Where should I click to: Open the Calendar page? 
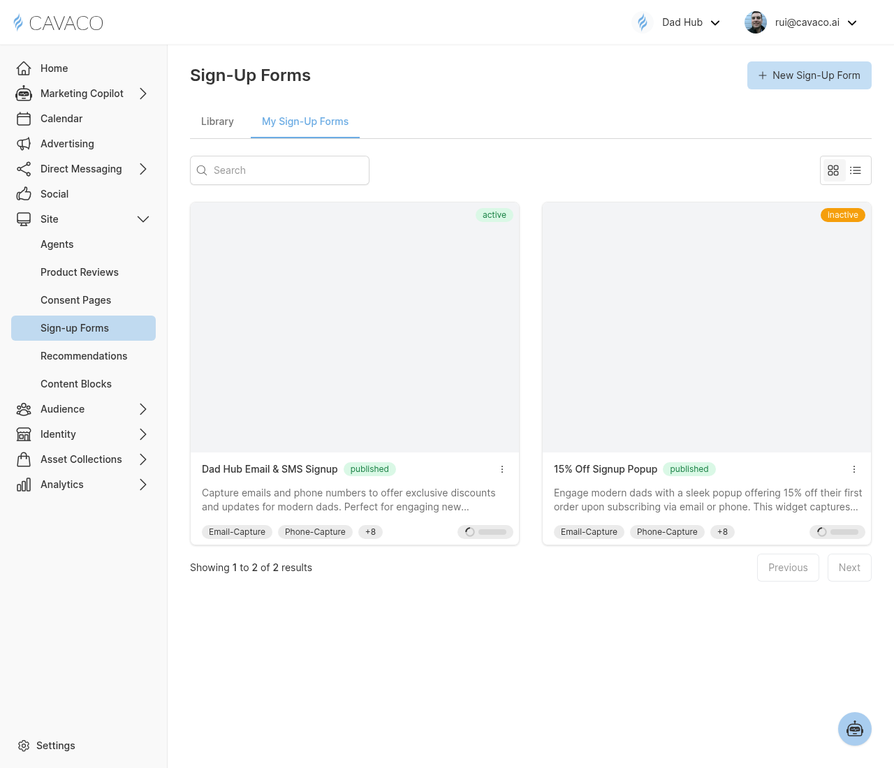tap(61, 119)
